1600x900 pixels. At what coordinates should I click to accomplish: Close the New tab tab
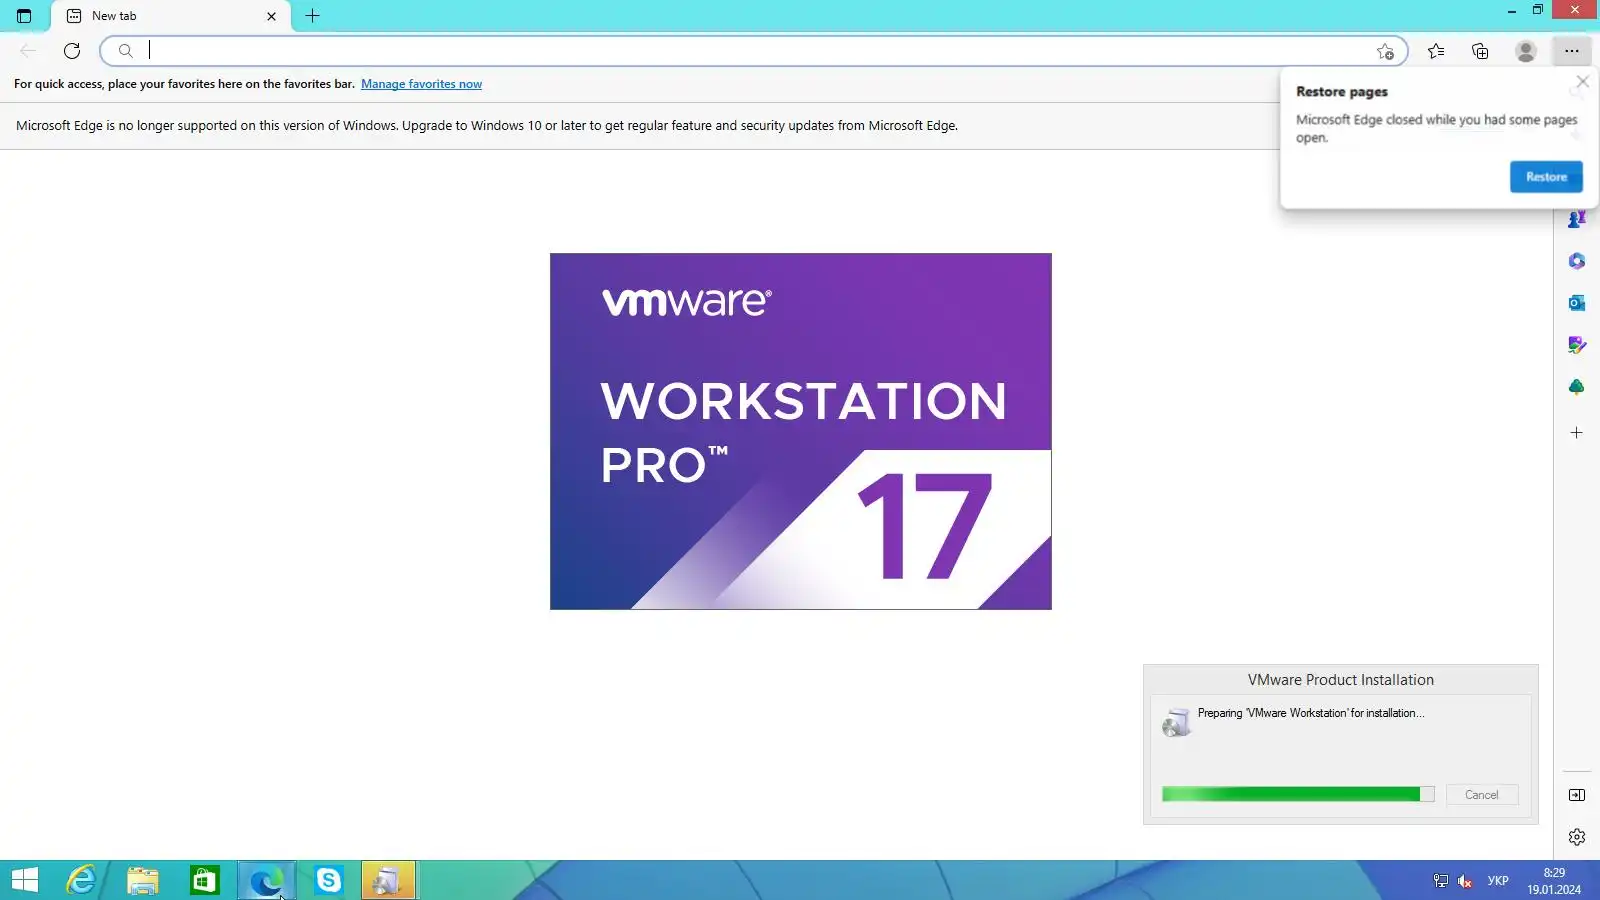[271, 16]
